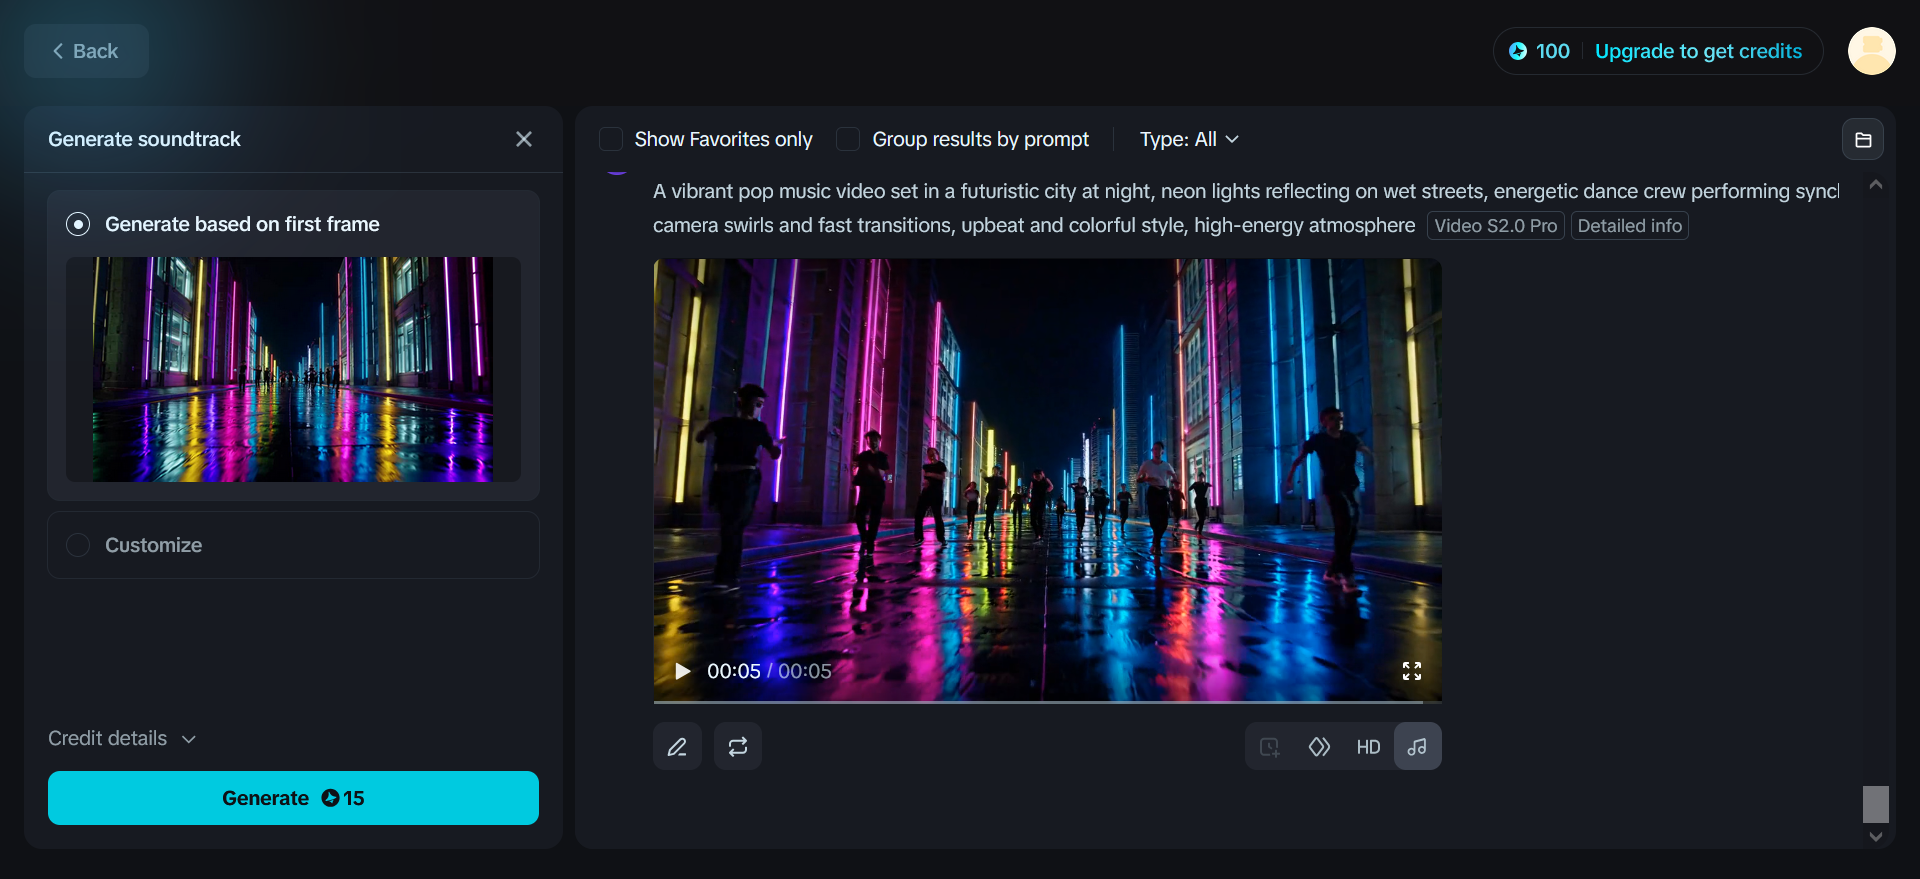This screenshot has height=879, width=1920.
Task: Click the extend video icon
Action: click(1270, 747)
